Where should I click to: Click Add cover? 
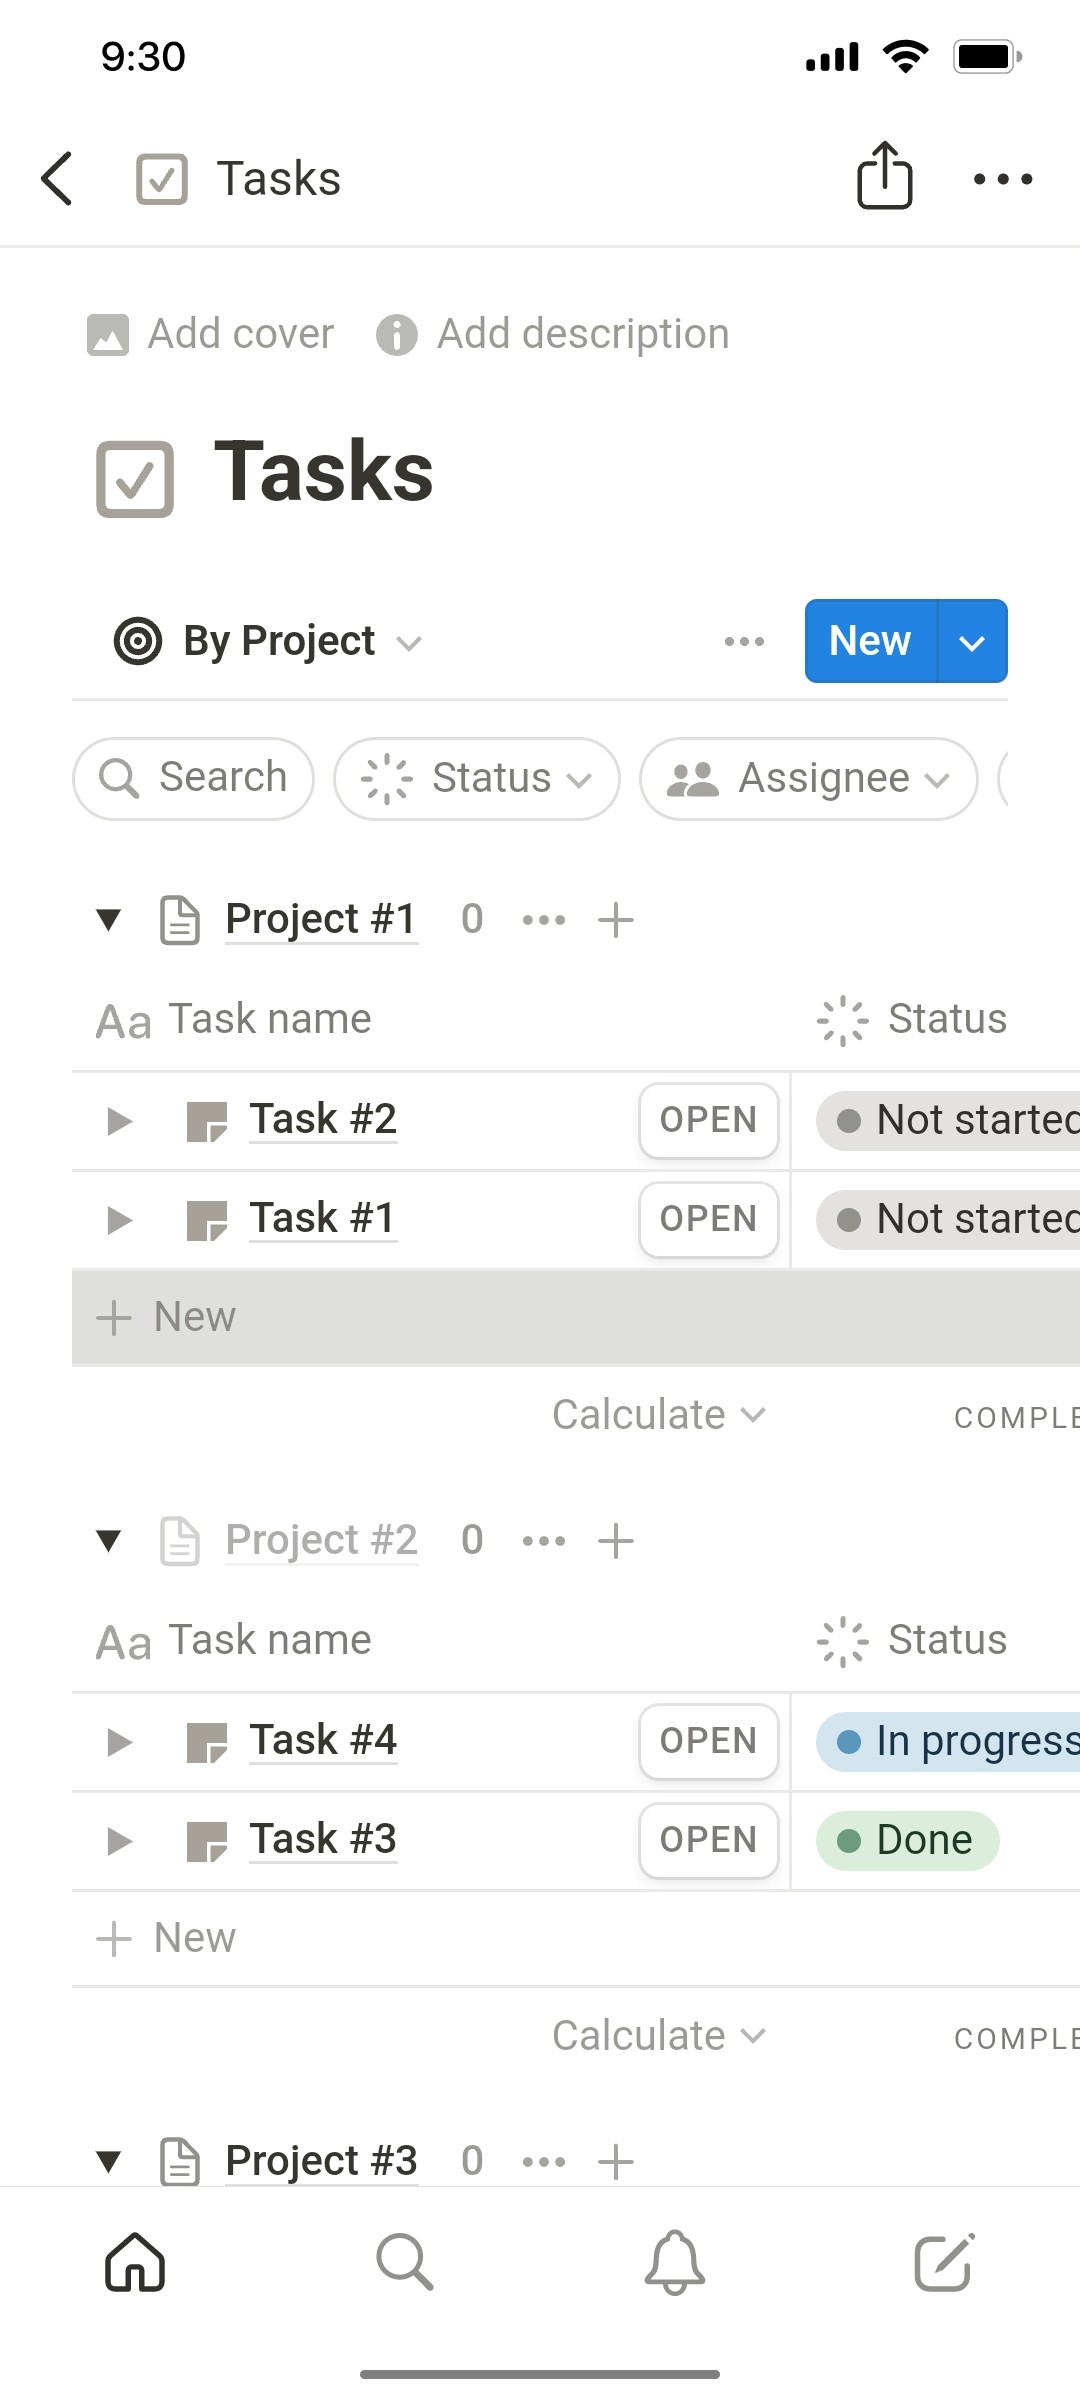[x=211, y=334]
